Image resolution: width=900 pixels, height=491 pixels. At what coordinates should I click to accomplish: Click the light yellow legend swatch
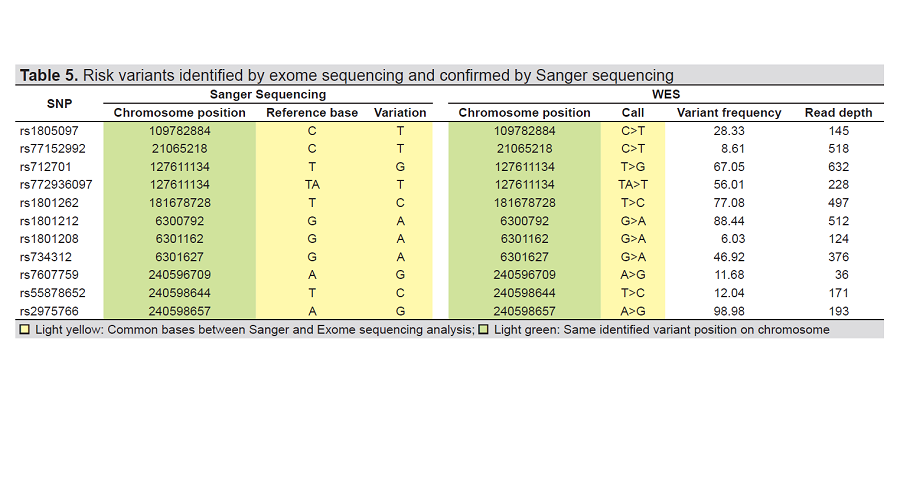(x=25, y=330)
